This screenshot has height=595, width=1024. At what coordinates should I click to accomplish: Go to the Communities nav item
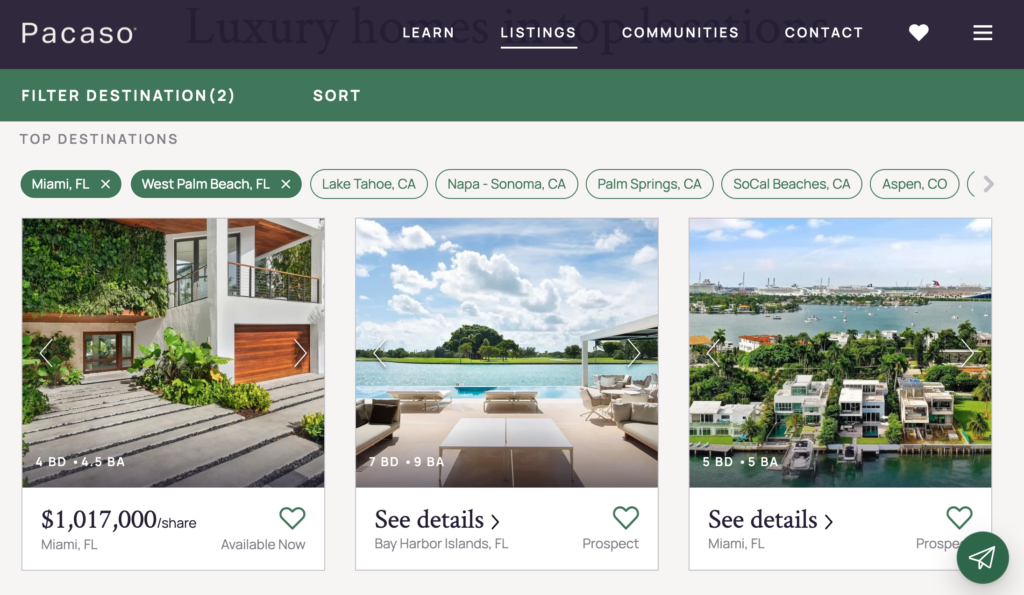pos(680,33)
